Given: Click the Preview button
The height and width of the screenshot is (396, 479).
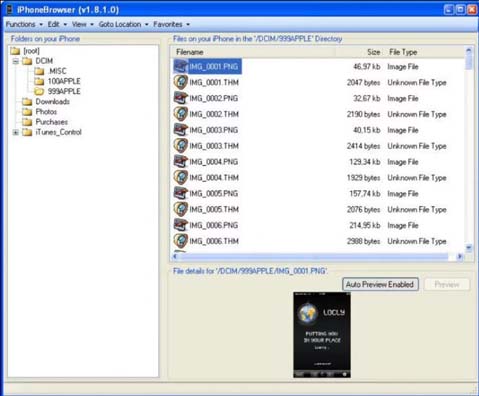Looking at the screenshot, I should tap(447, 284).
